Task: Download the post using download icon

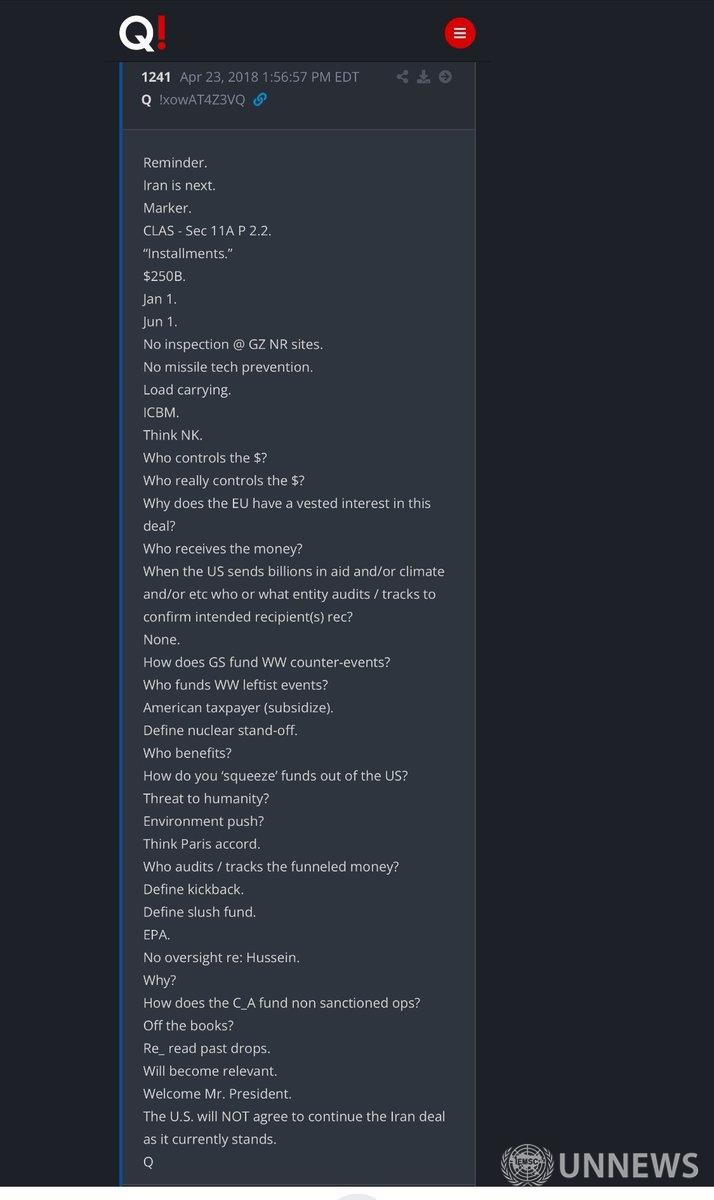Action: pyautogui.click(x=424, y=77)
